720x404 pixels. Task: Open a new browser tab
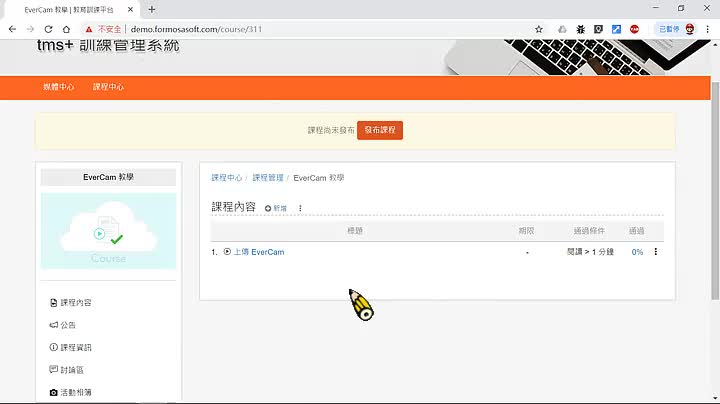(x=152, y=9)
